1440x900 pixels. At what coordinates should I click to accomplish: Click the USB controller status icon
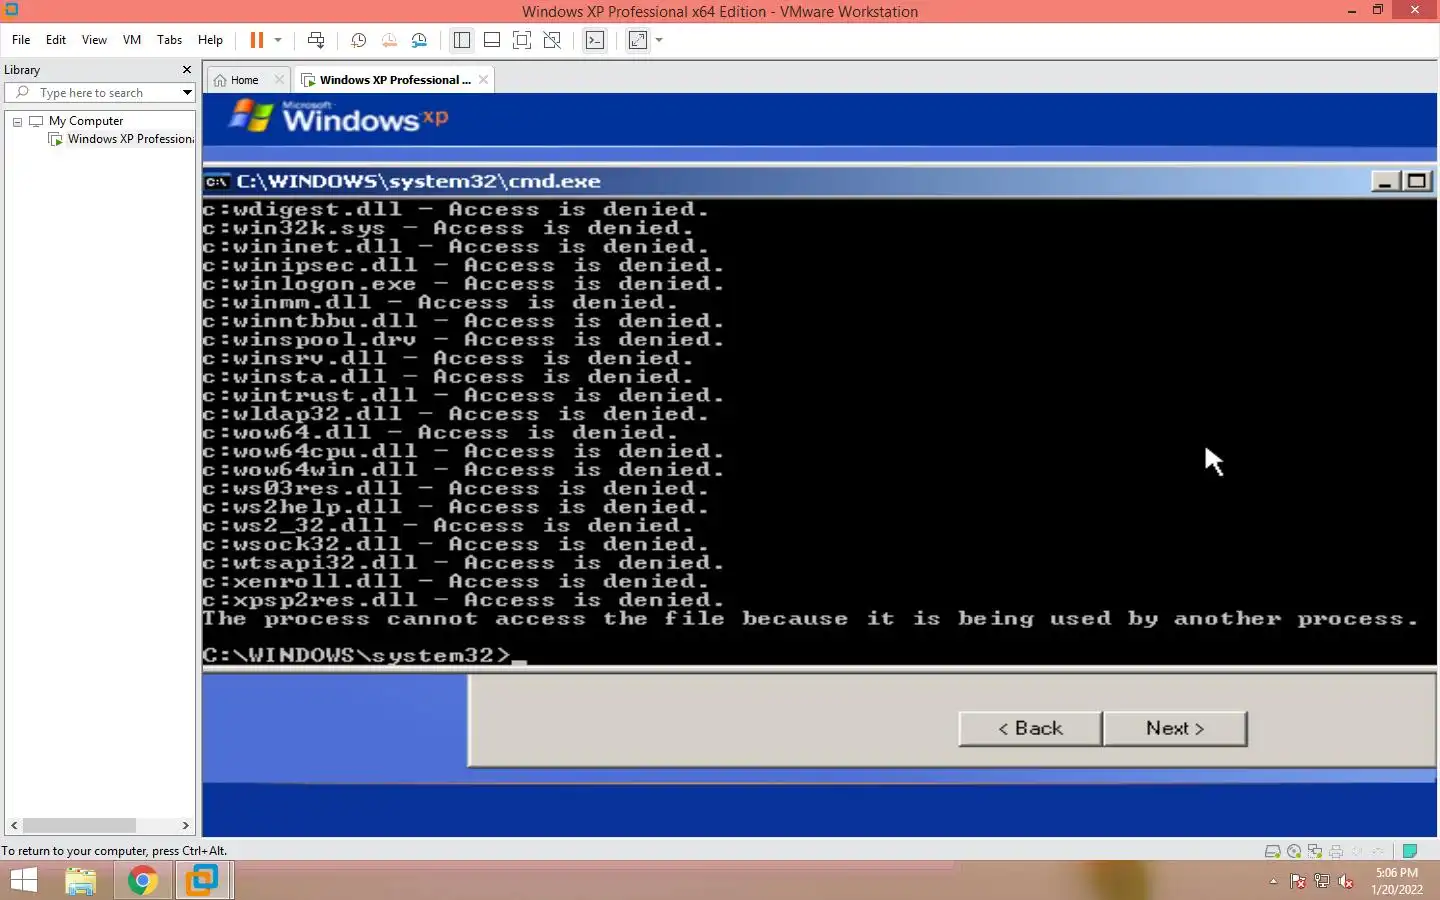[1378, 852]
